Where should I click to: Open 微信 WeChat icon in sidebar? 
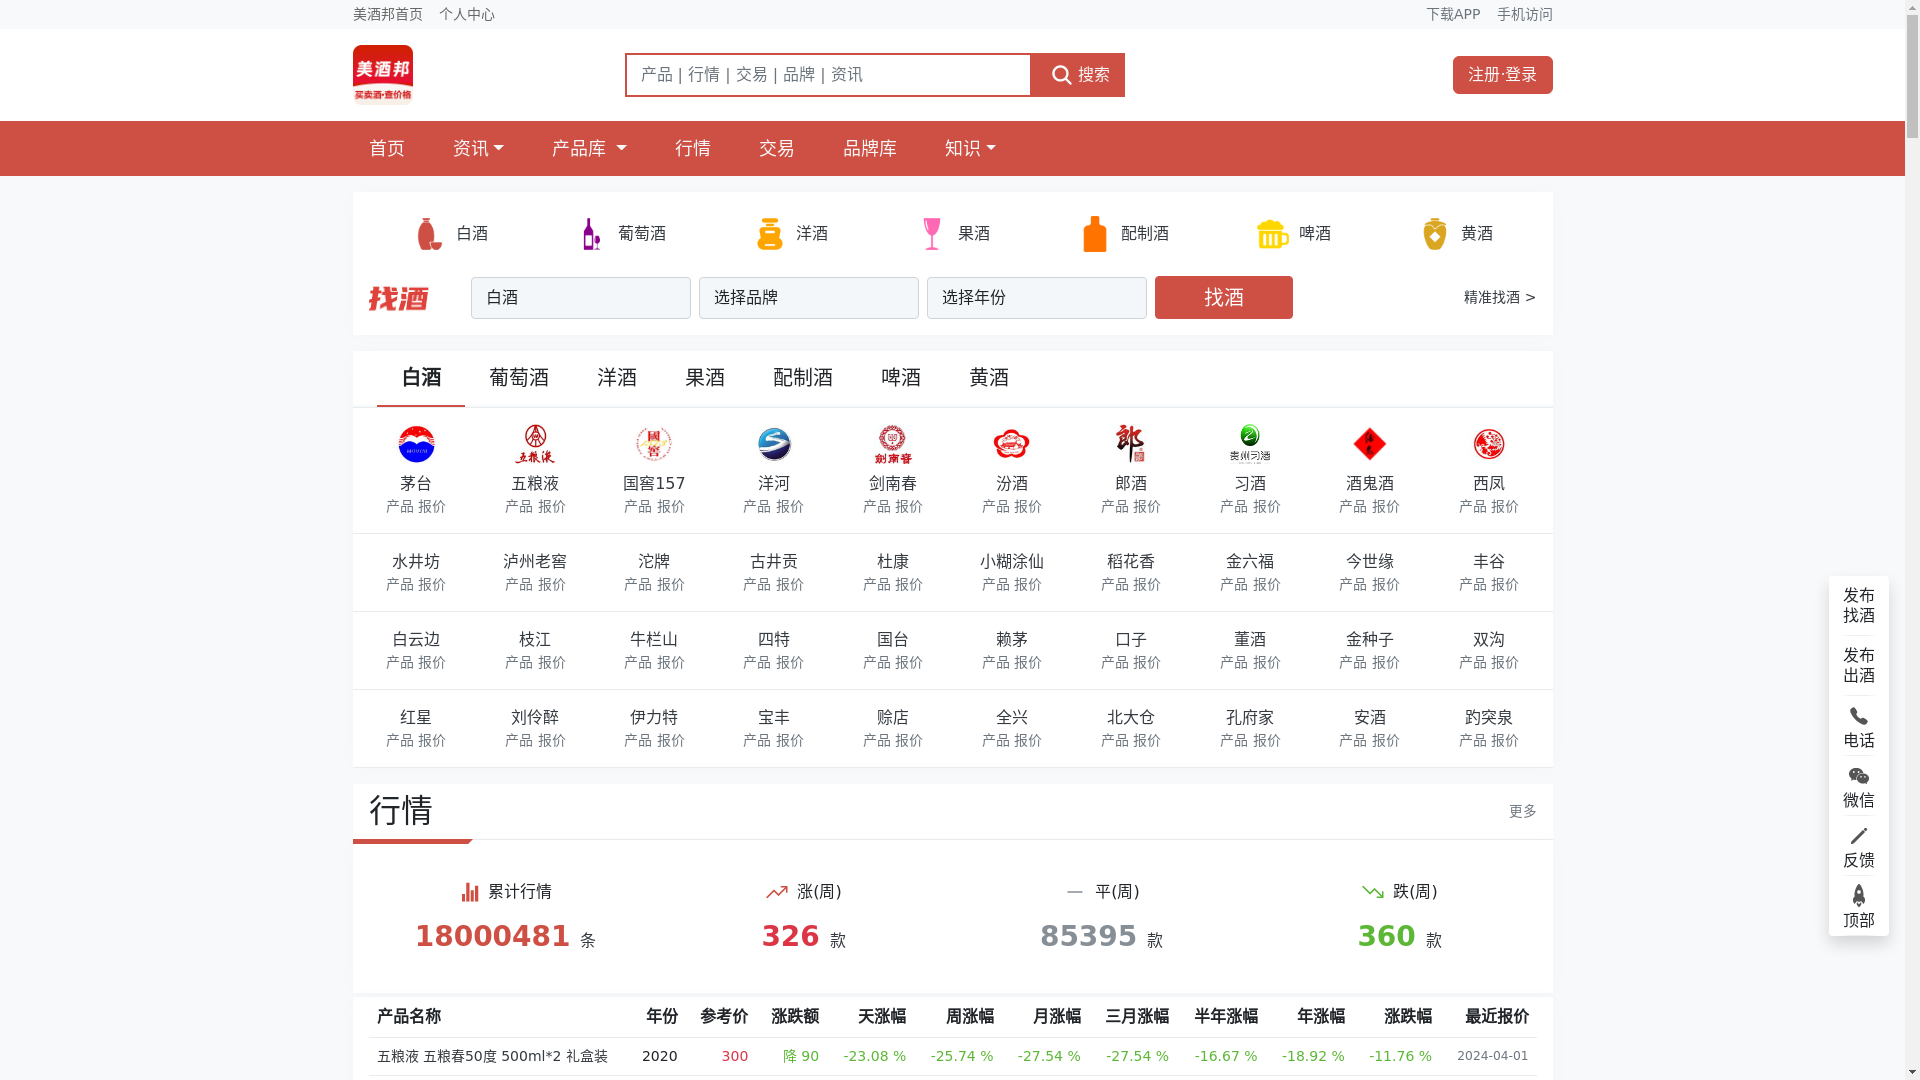coord(1858,776)
